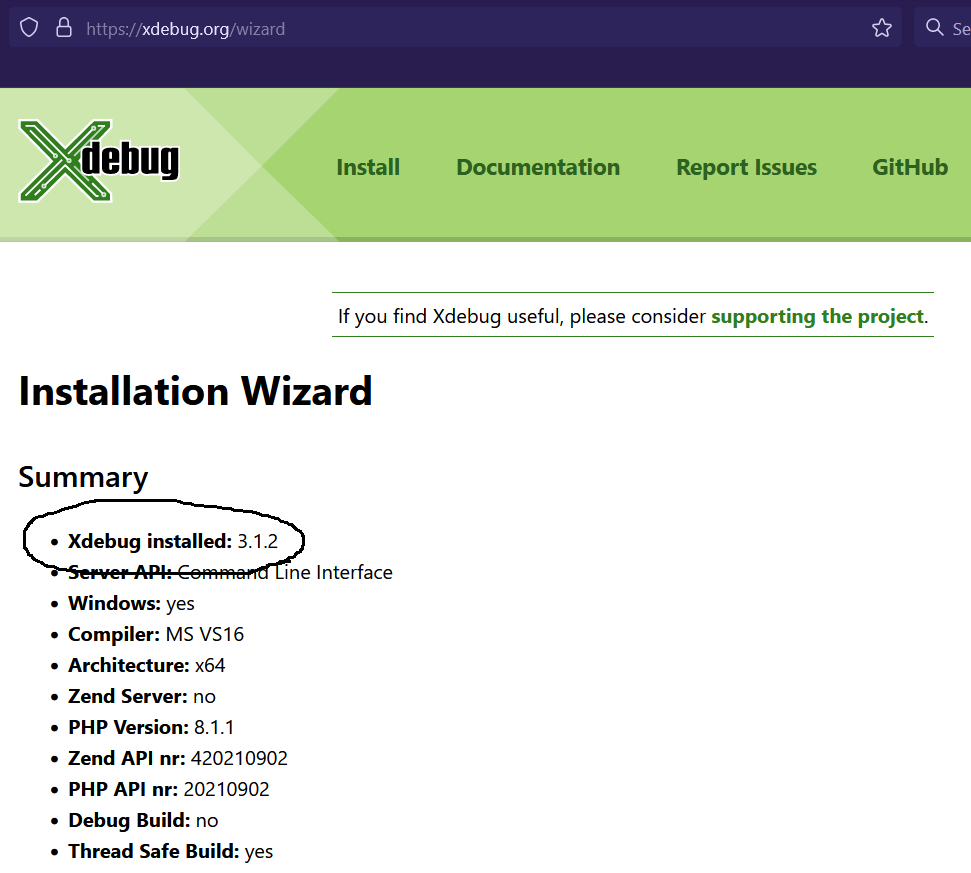Click 'Debug Build: no' entry

(143, 820)
